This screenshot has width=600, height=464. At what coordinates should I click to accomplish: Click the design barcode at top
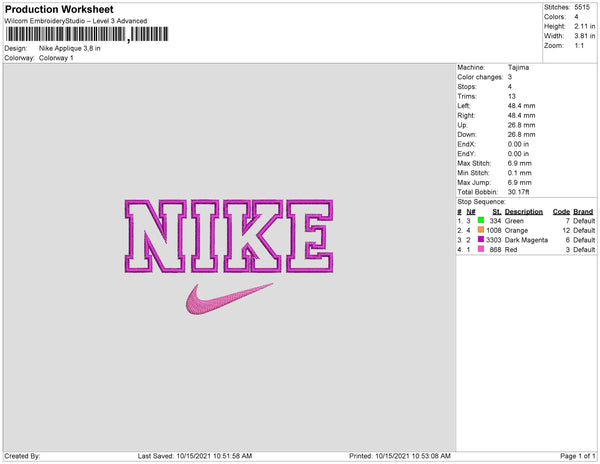pos(87,34)
